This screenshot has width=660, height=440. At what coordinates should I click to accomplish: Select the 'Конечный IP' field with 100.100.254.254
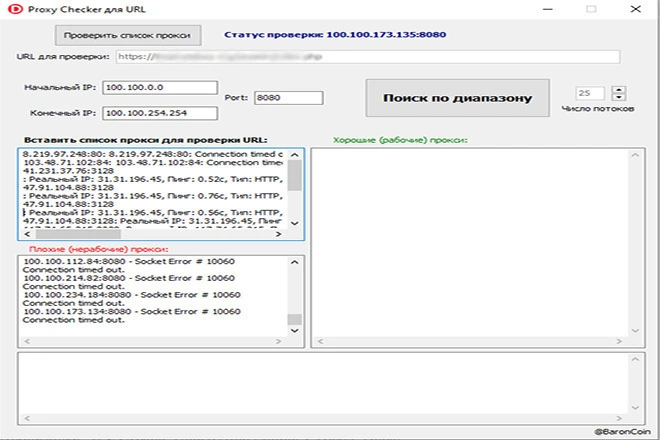(158, 113)
